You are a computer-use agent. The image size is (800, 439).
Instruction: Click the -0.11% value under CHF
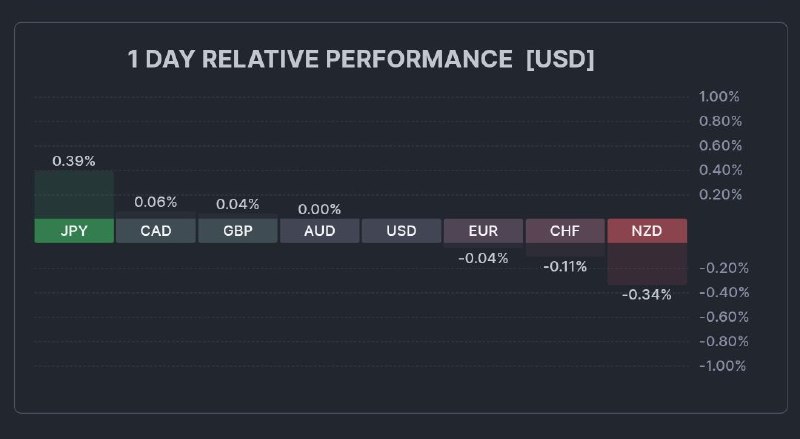click(565, 267)
